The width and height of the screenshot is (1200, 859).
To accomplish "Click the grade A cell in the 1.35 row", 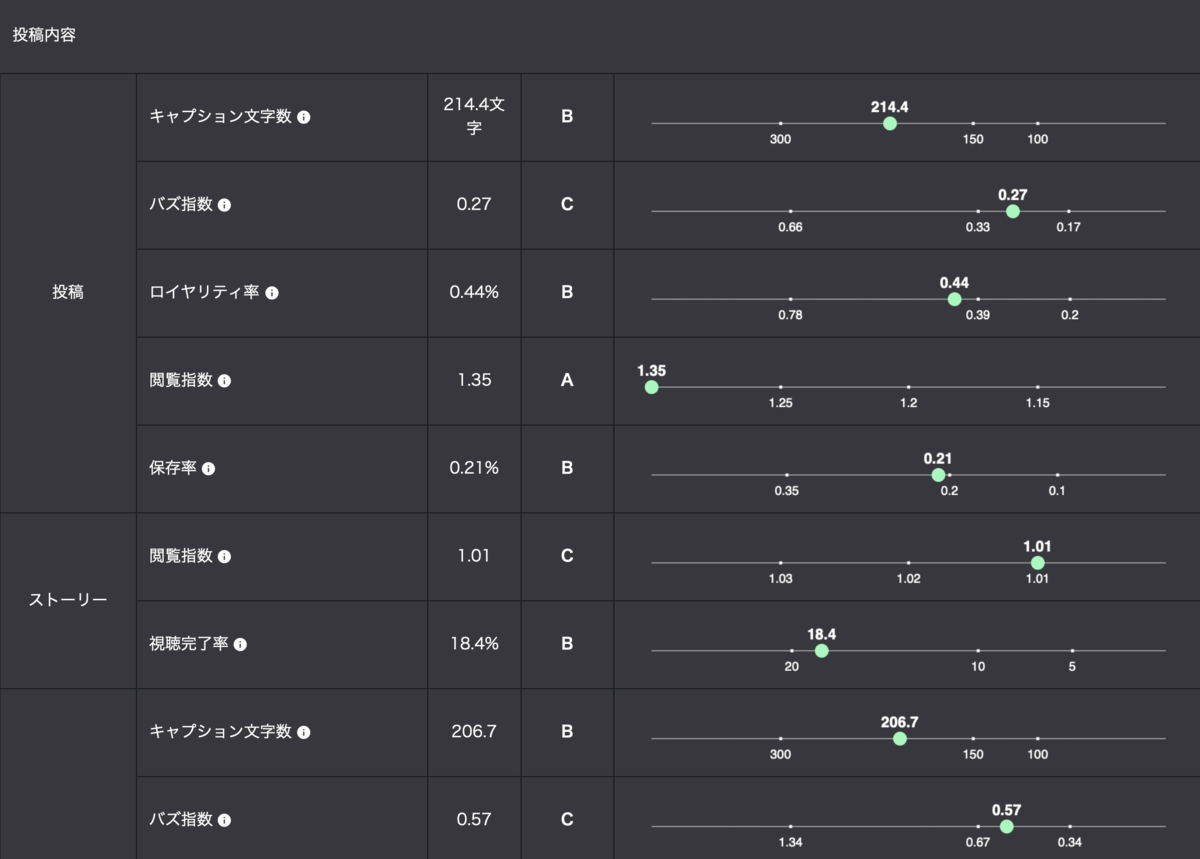I will coord(567,381).
